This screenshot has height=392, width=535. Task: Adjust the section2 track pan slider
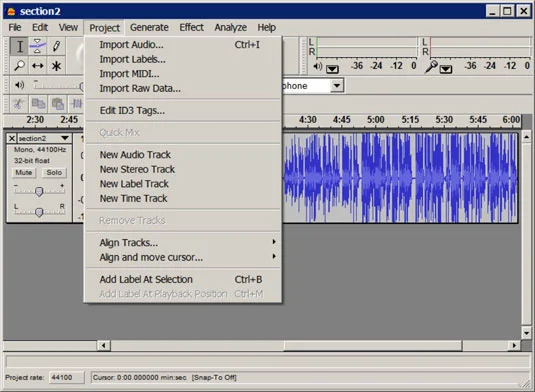click(39, 212)
